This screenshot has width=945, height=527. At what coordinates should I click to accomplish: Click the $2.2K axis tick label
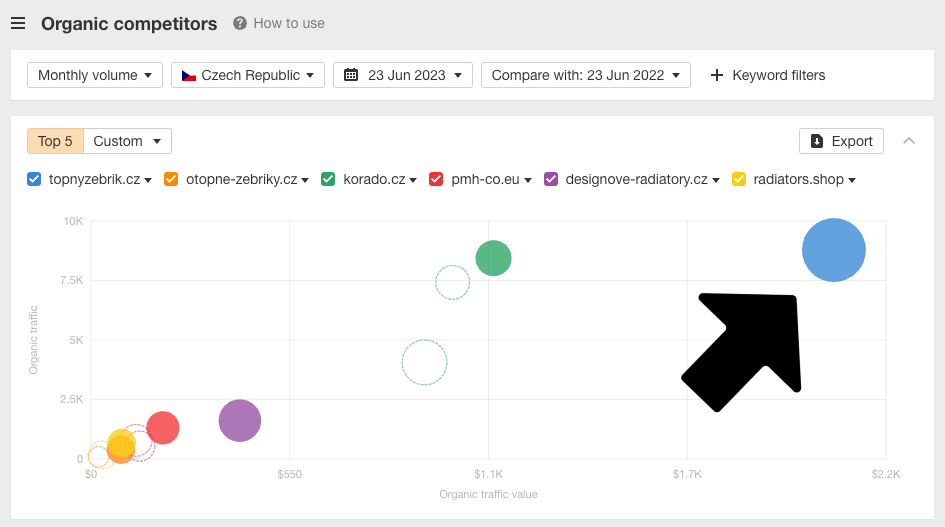[886, 475]
